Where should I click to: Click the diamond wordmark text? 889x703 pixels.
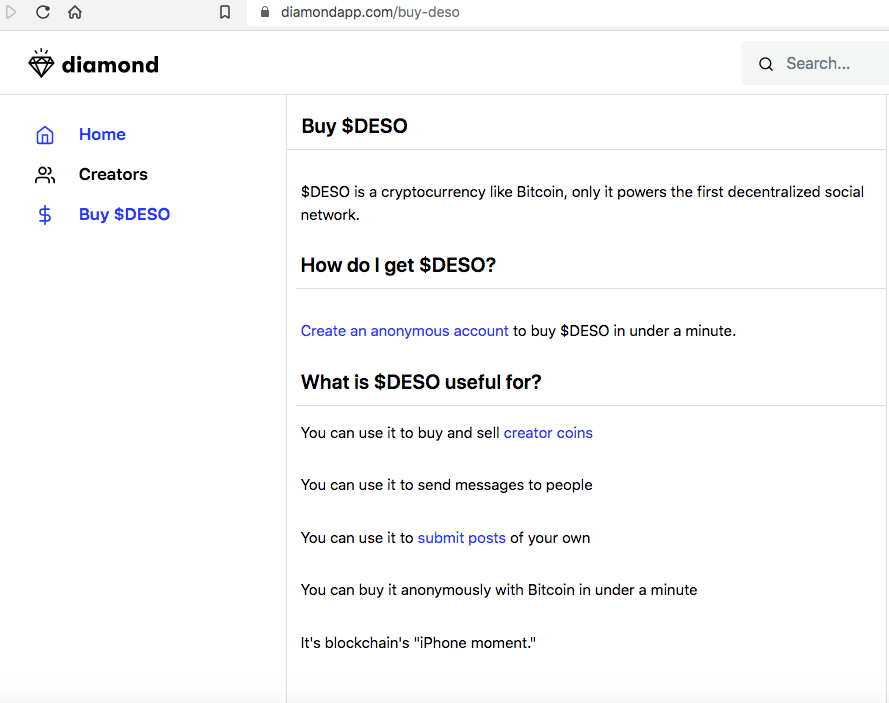[x=110, y=65]
